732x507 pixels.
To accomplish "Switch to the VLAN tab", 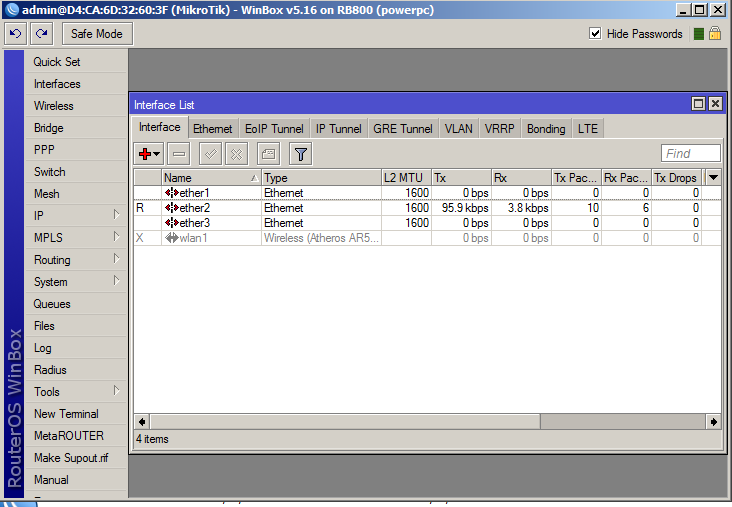I will 458,129.
